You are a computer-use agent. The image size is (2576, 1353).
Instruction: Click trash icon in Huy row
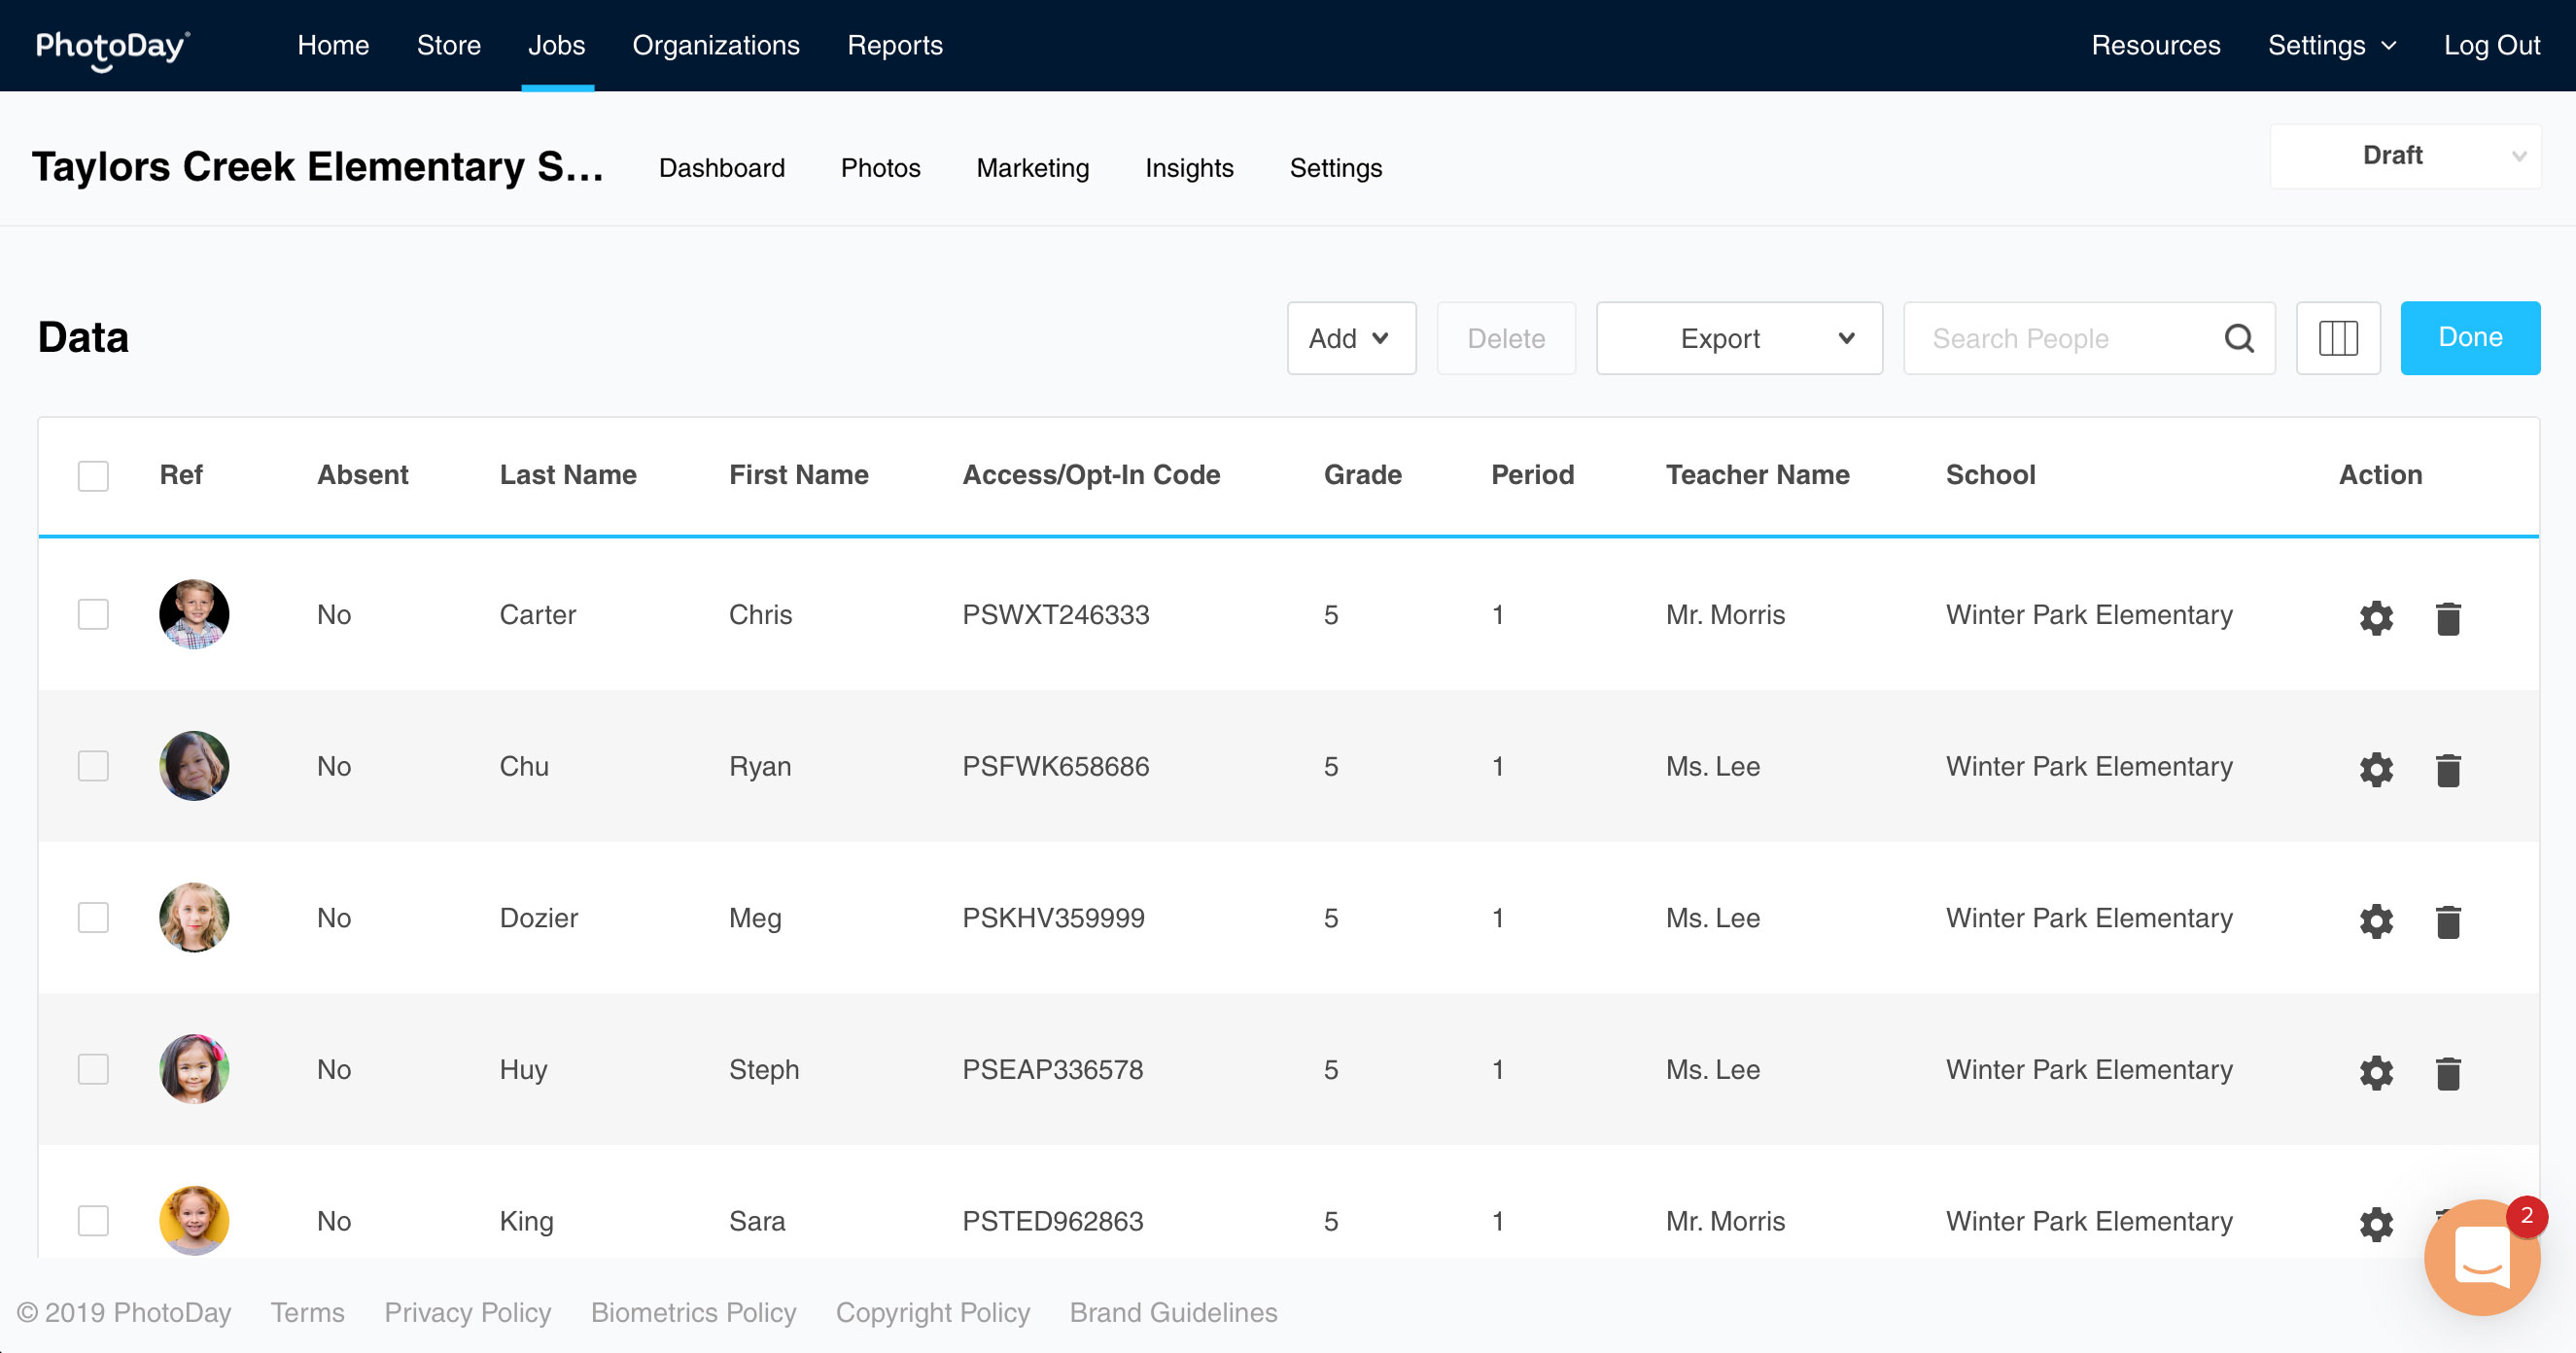click(x=2447, y=1072)
